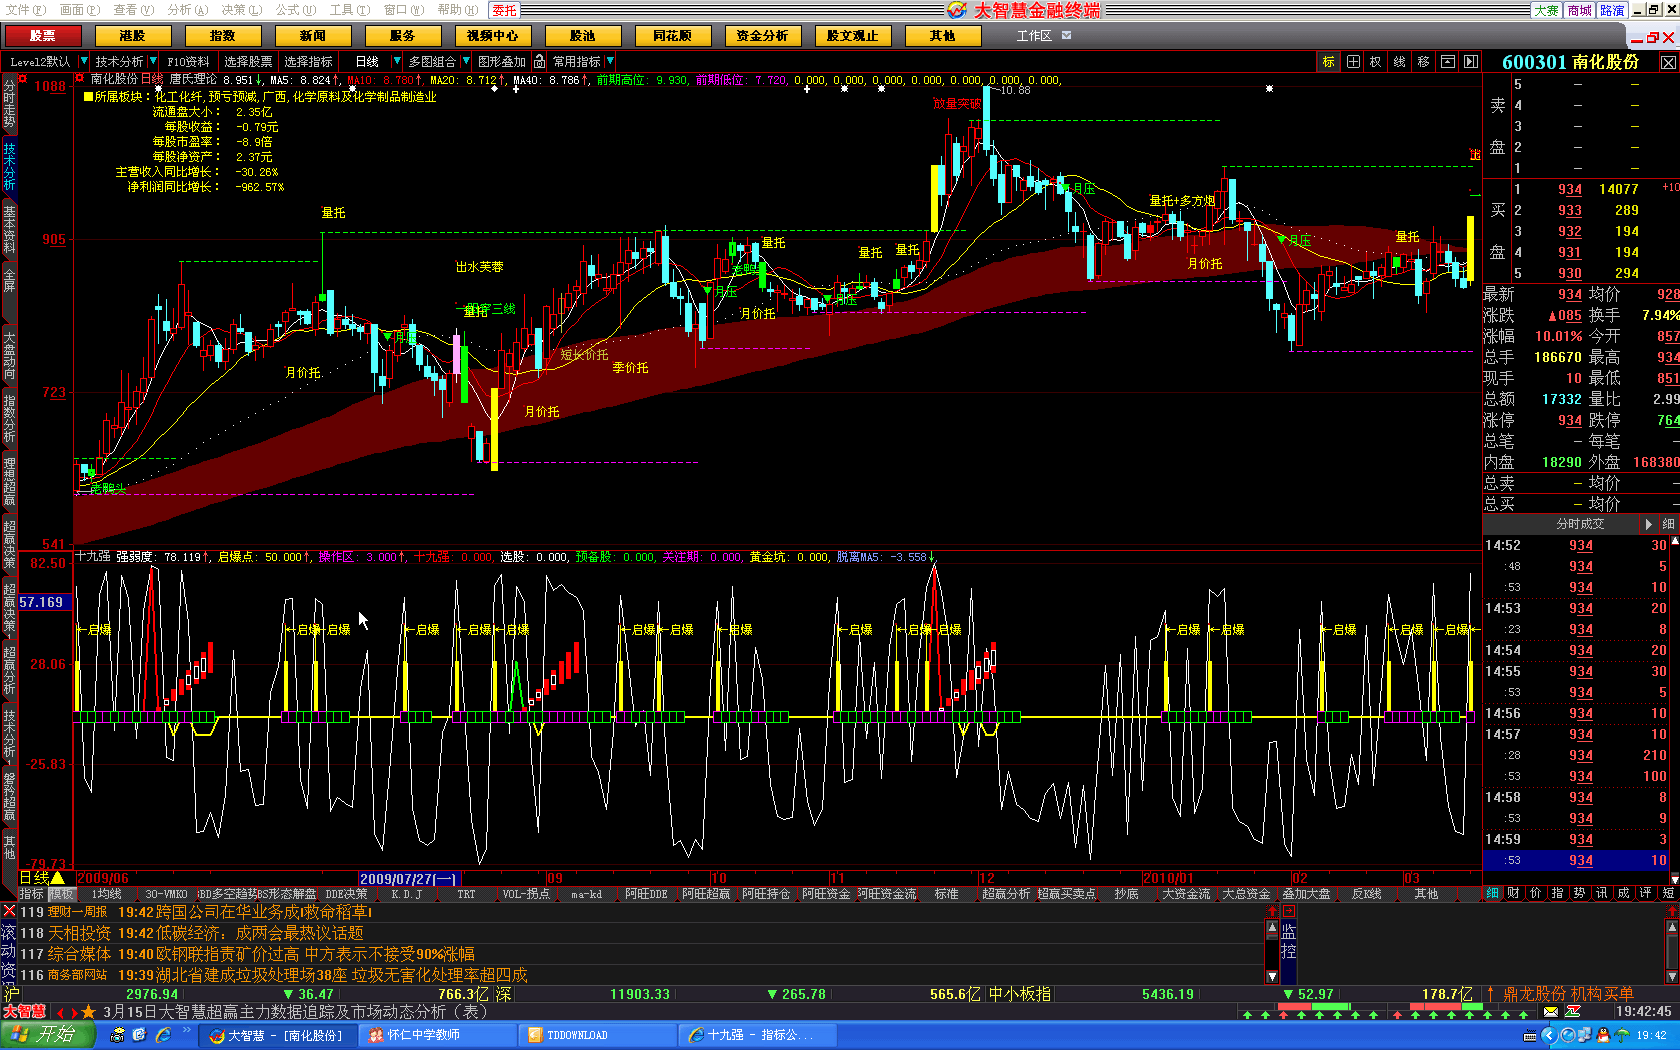
Task: Expand the 技术分析 dropdown arrow
Action: coord(153,62)
